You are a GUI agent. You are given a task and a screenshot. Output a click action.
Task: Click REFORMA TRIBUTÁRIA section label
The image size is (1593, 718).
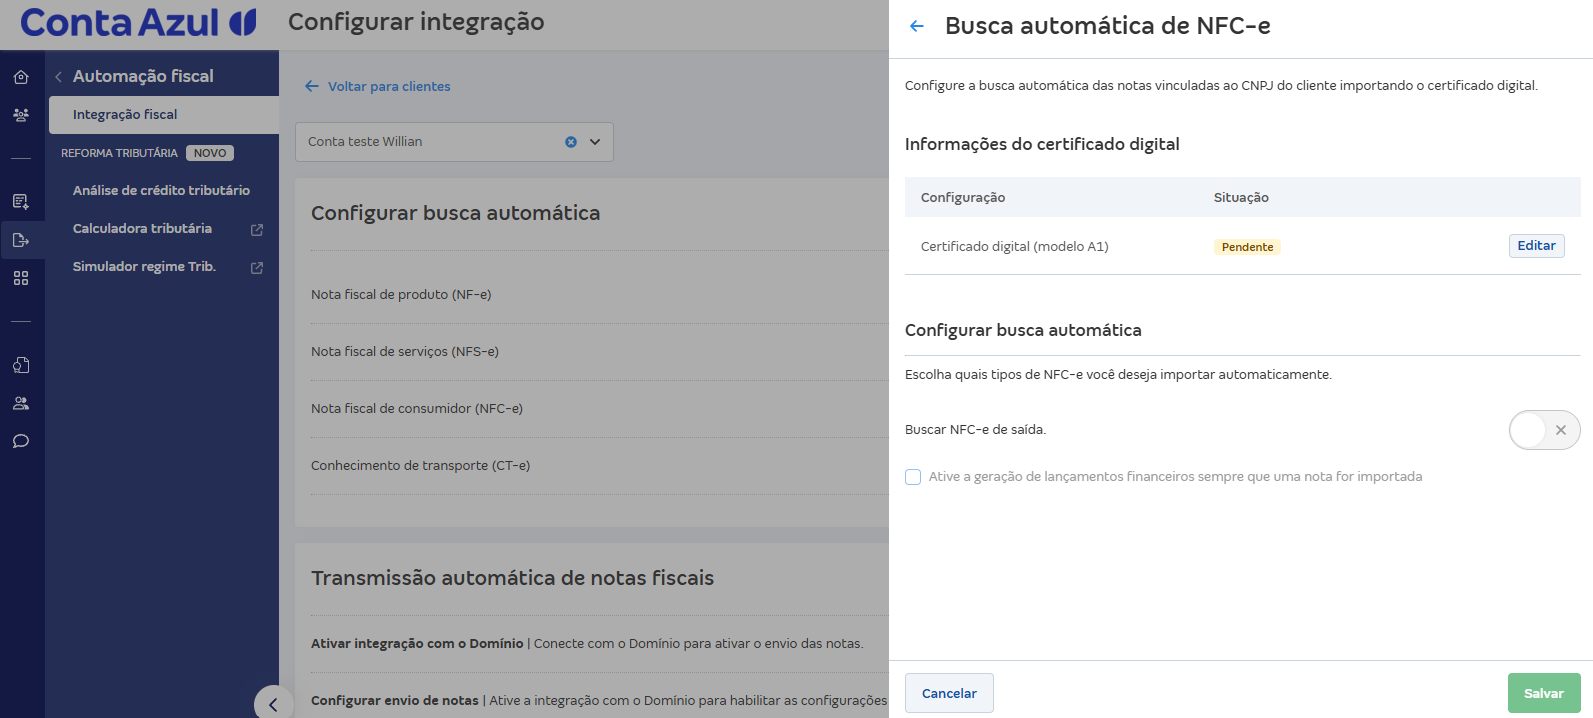pyautogui.click(x=119, y=153)
